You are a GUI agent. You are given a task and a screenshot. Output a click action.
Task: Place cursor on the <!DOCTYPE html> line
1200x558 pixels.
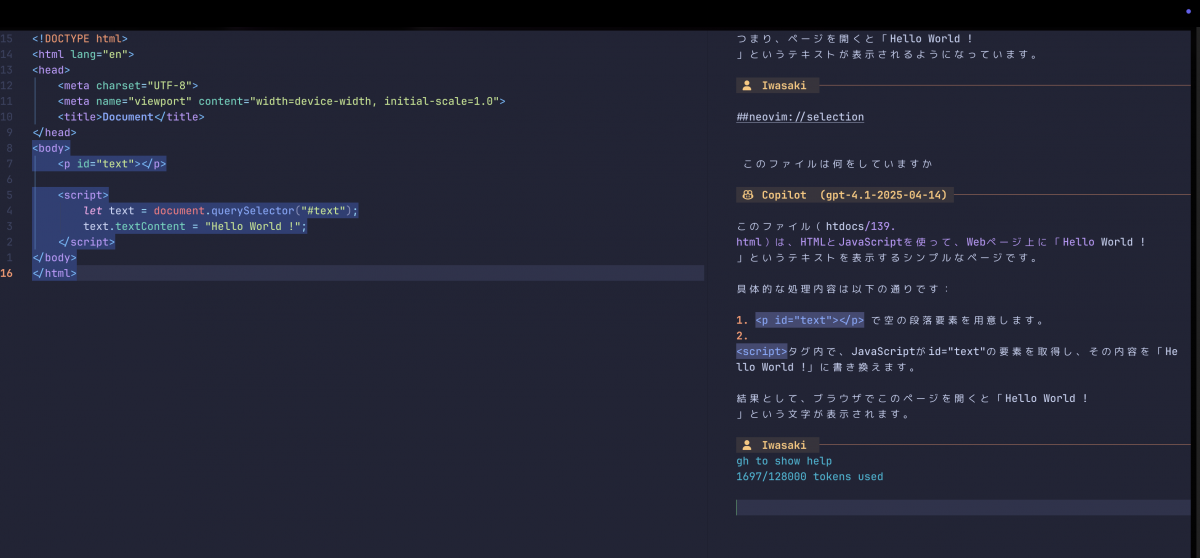tap(79, 39)
